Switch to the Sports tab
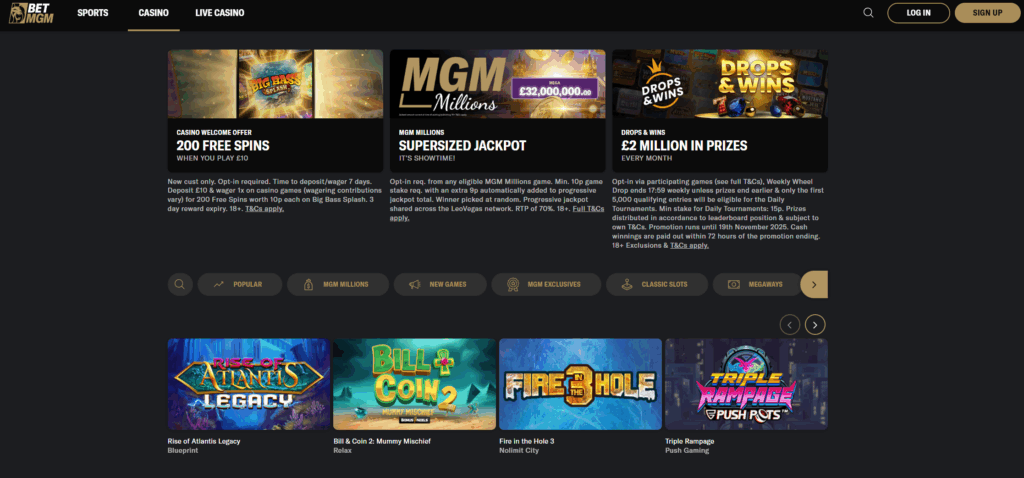The image size is (1024, 478). pos(93,13)
